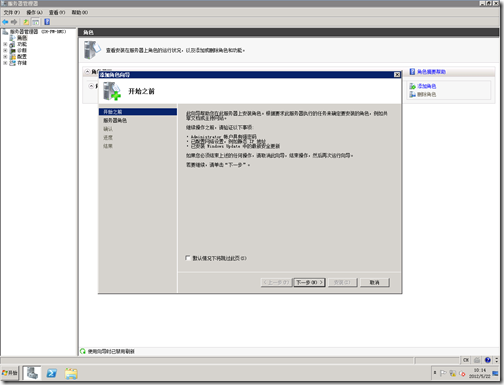Click the 删除角色 link in the right pane
The width and height of the screenshot is (504, 385).
tap(427, 95)
